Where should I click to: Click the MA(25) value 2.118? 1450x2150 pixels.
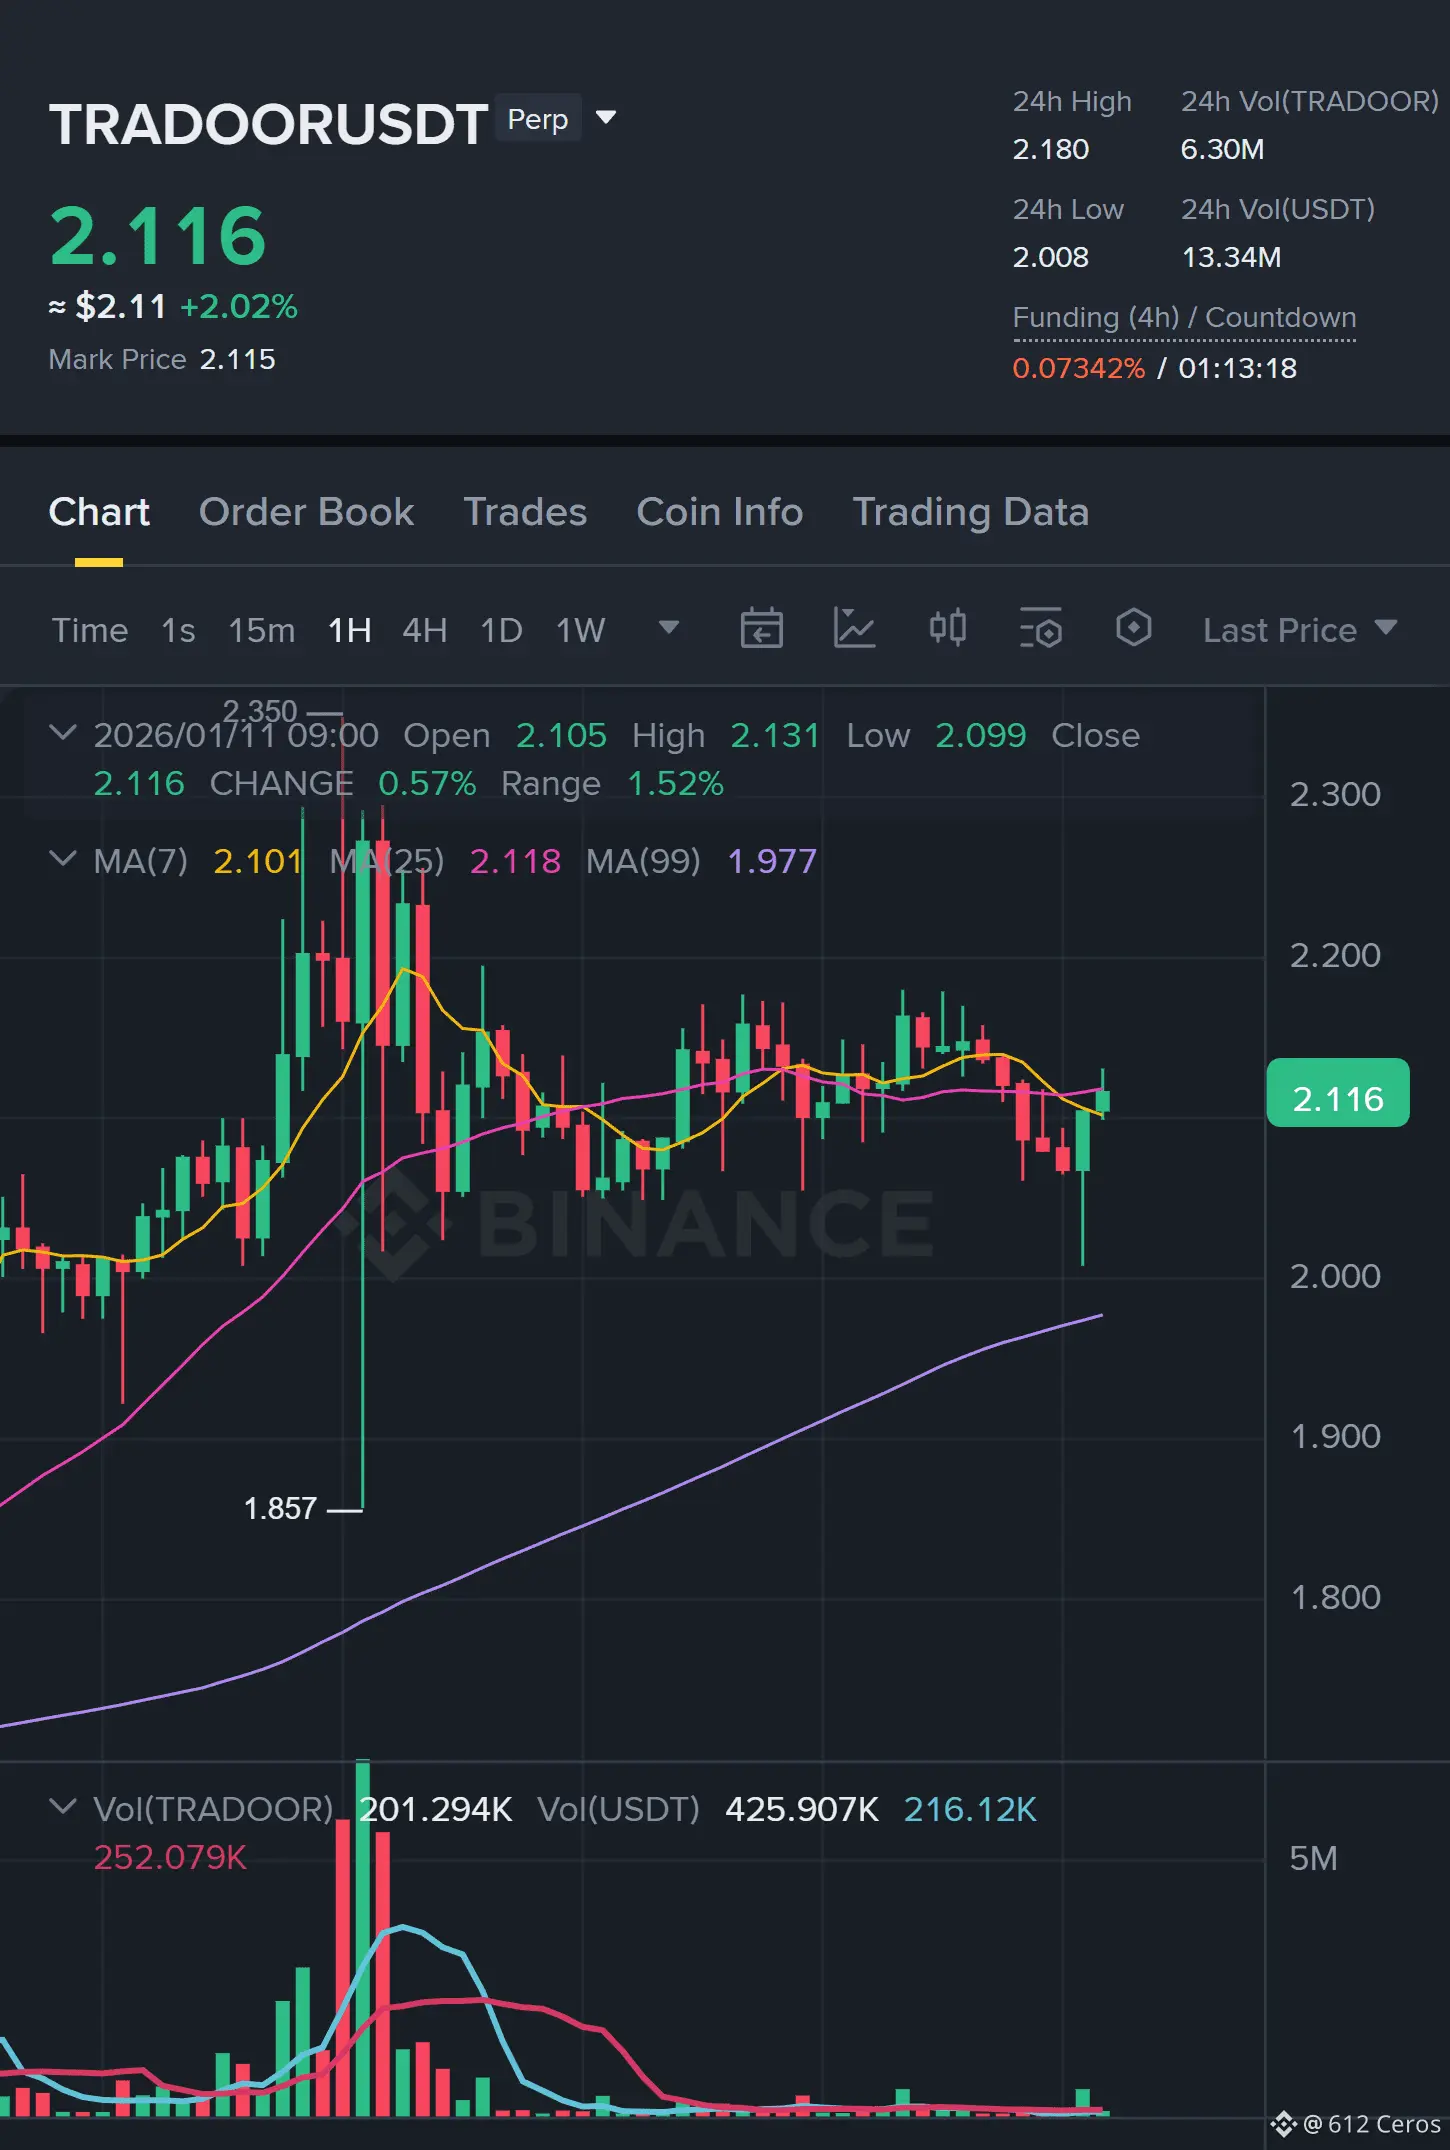pyautogui.click(x=515, y=861)
